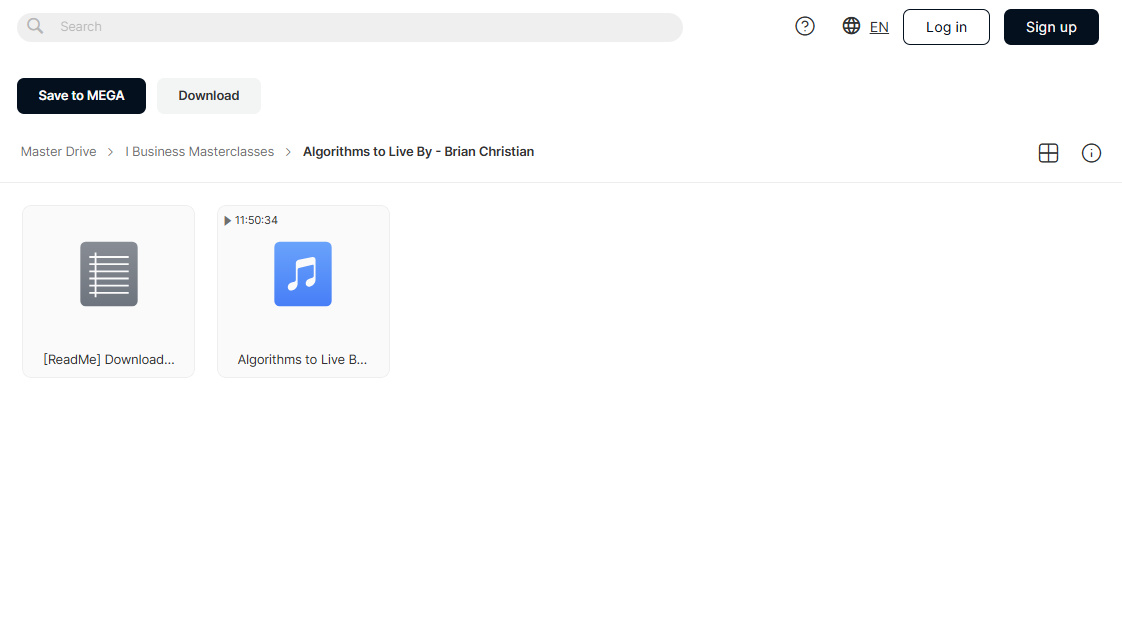Switch view with the grid layout icon
This screenshot has height=636, width=1122.
coord(1048,153)
